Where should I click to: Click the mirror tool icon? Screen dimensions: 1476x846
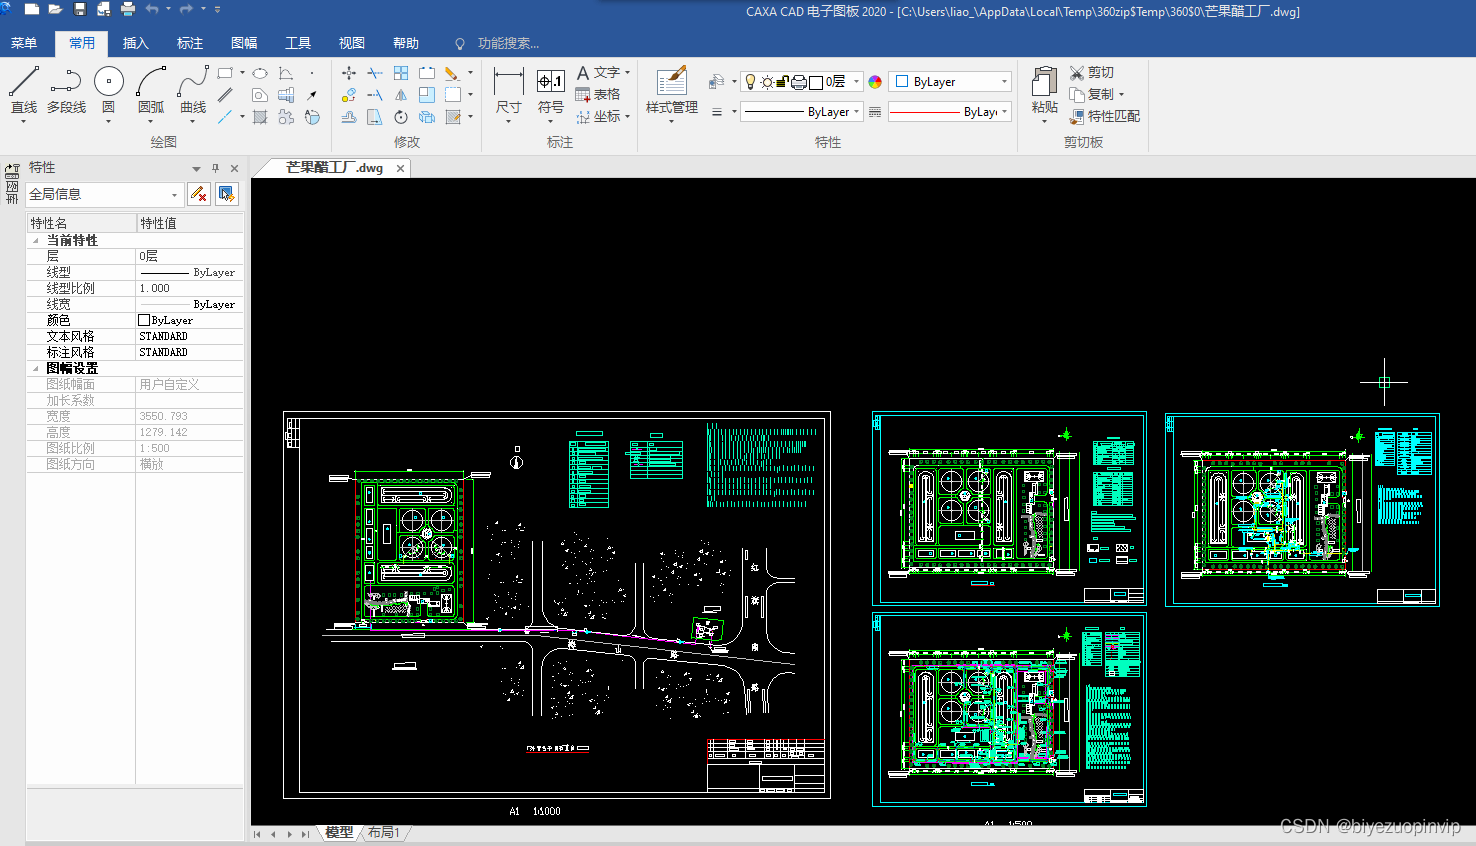point(401,95)
